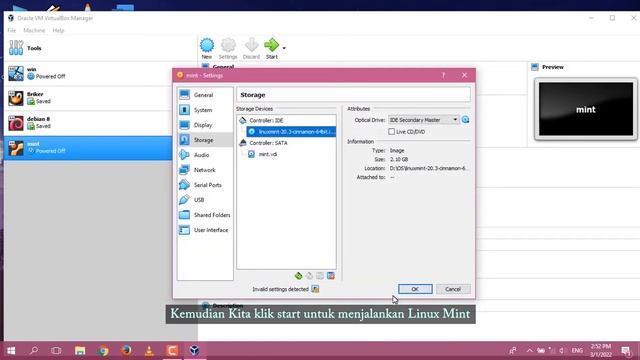Click the choose optical disk file icon
Screen dimensions: 640x360
(x=465, y=120)
